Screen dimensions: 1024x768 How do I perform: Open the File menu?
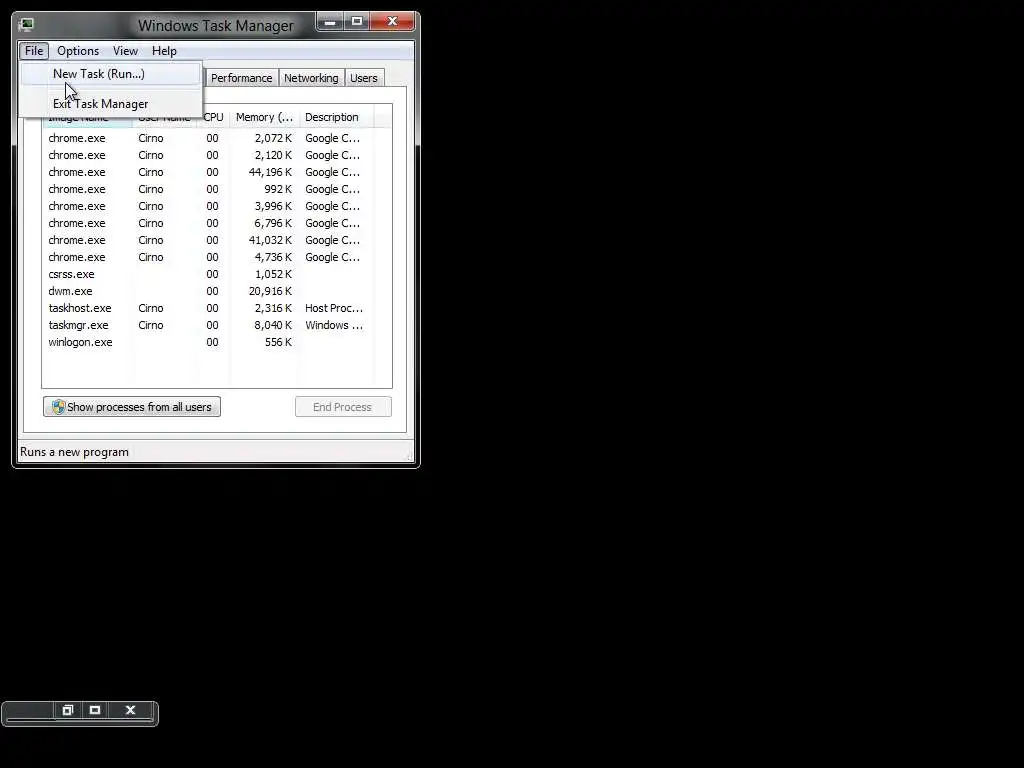(34, 51)
